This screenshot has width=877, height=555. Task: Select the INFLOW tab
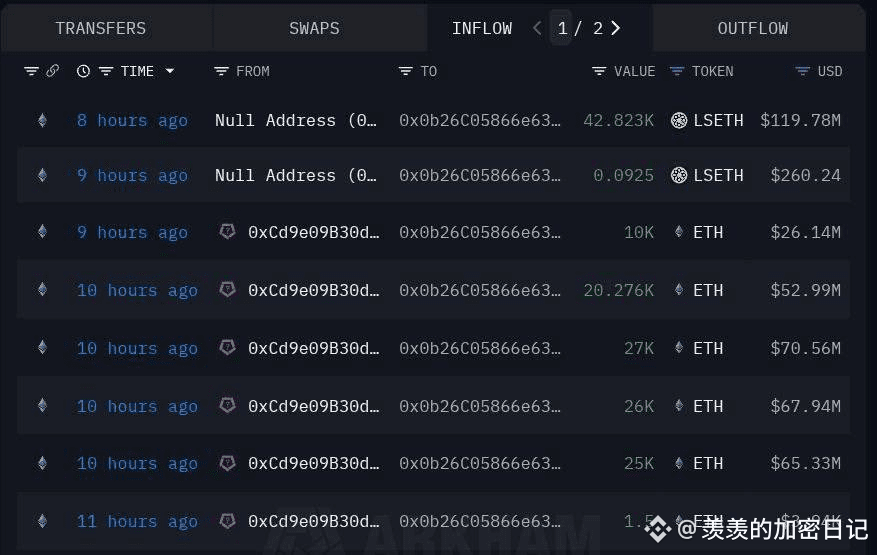coord(482,29)
